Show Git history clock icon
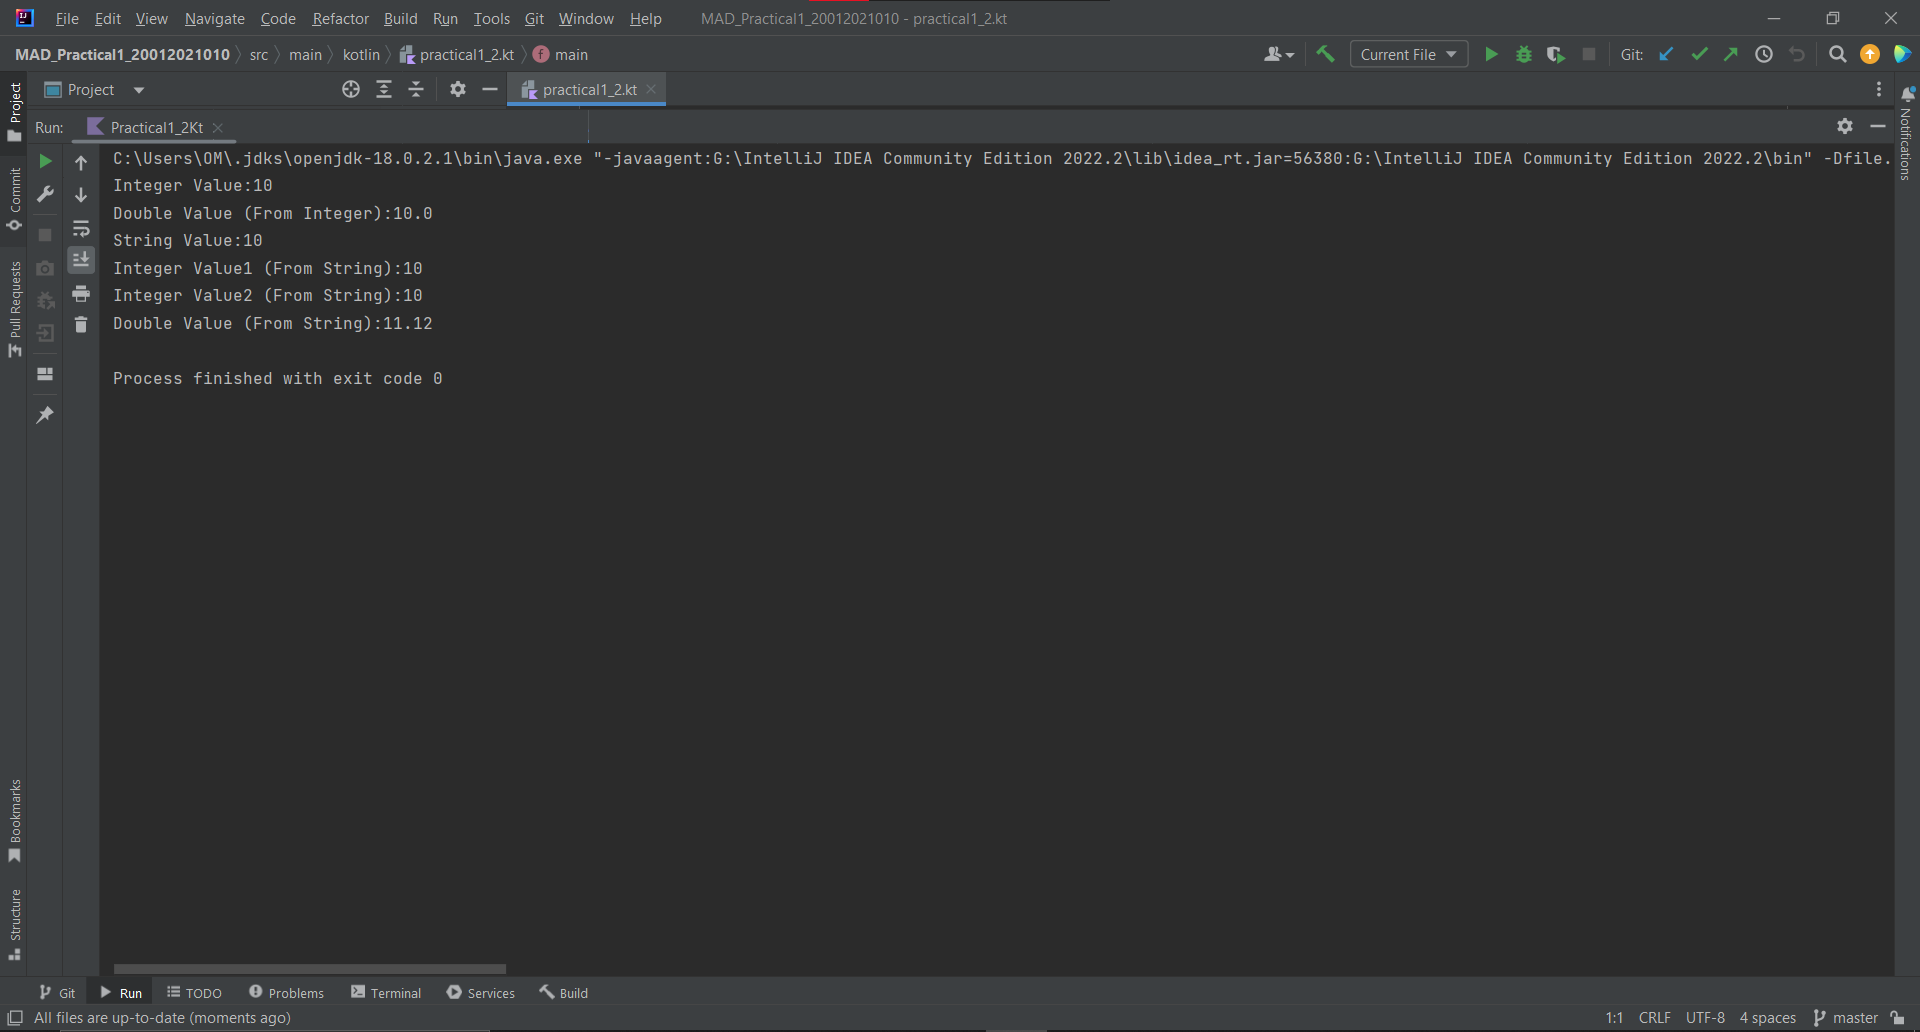 click(1764, 54)
